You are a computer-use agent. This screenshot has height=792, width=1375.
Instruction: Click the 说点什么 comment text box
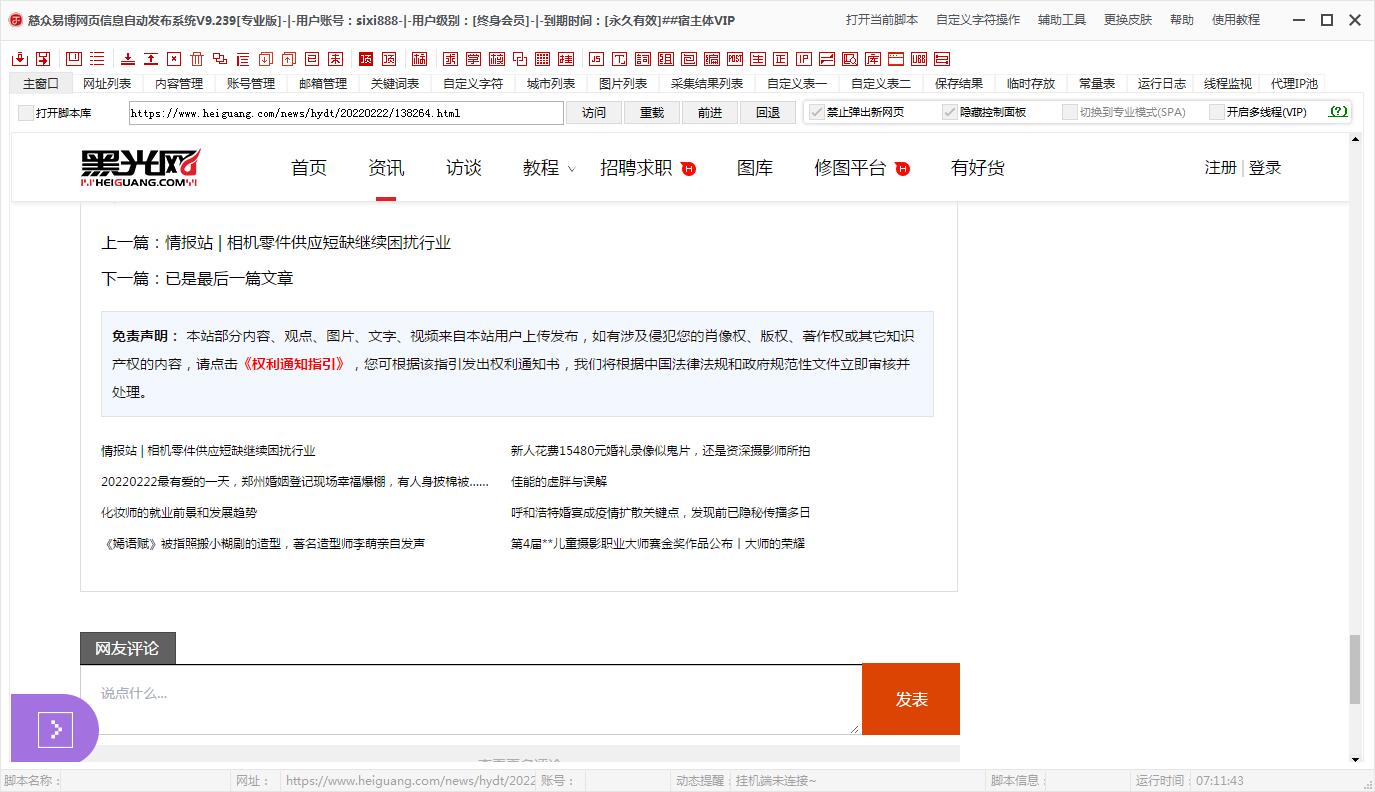point(470,699)
